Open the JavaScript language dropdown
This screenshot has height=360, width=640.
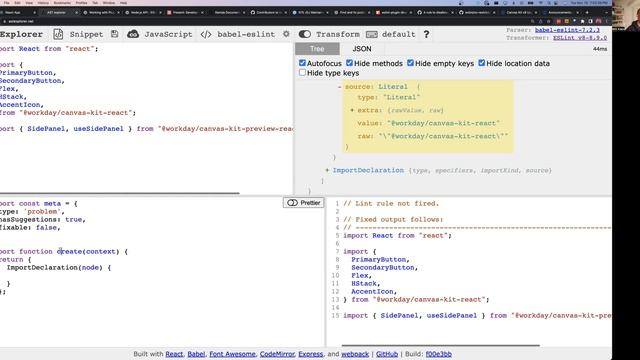[160, 34]
